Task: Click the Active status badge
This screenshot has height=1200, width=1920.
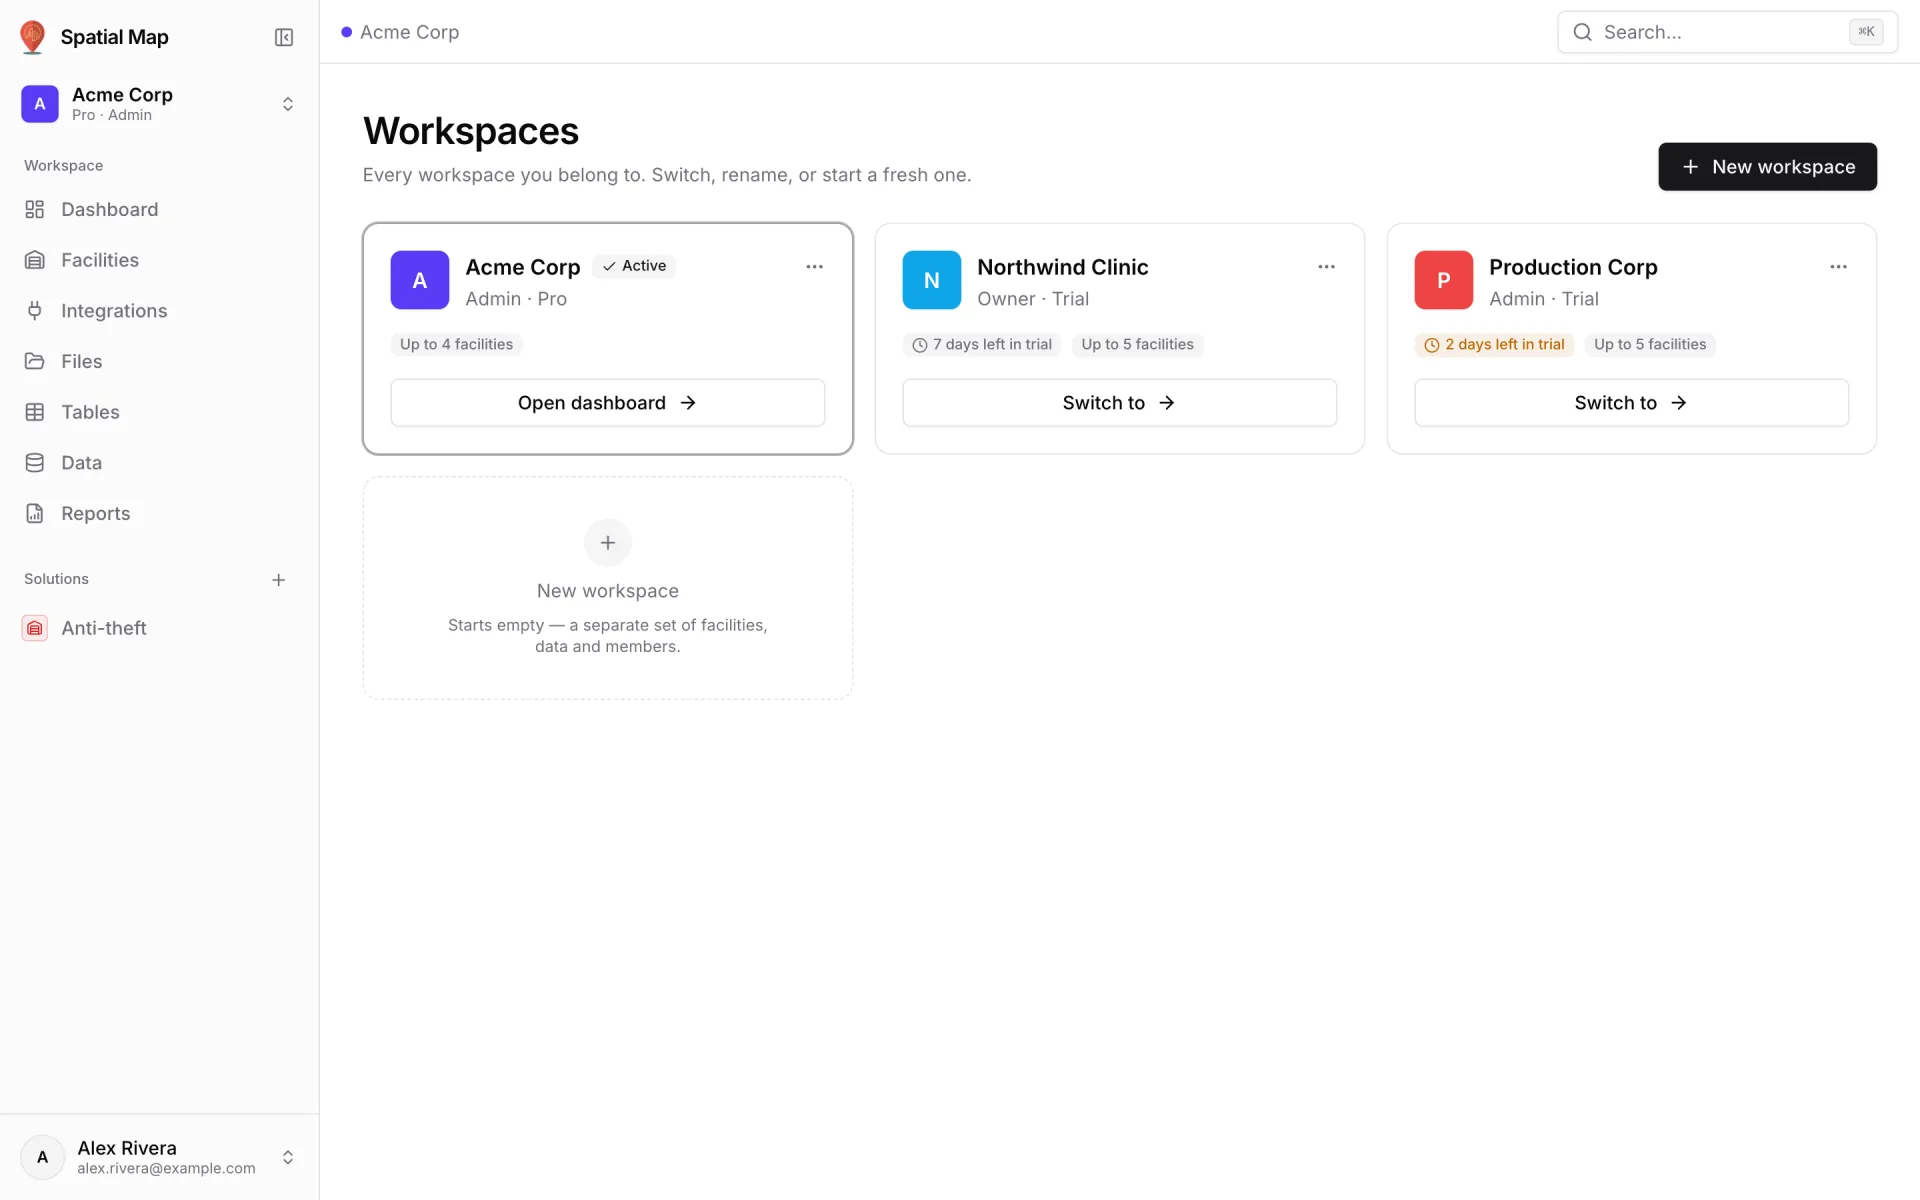Action: [x=634, y=266]
